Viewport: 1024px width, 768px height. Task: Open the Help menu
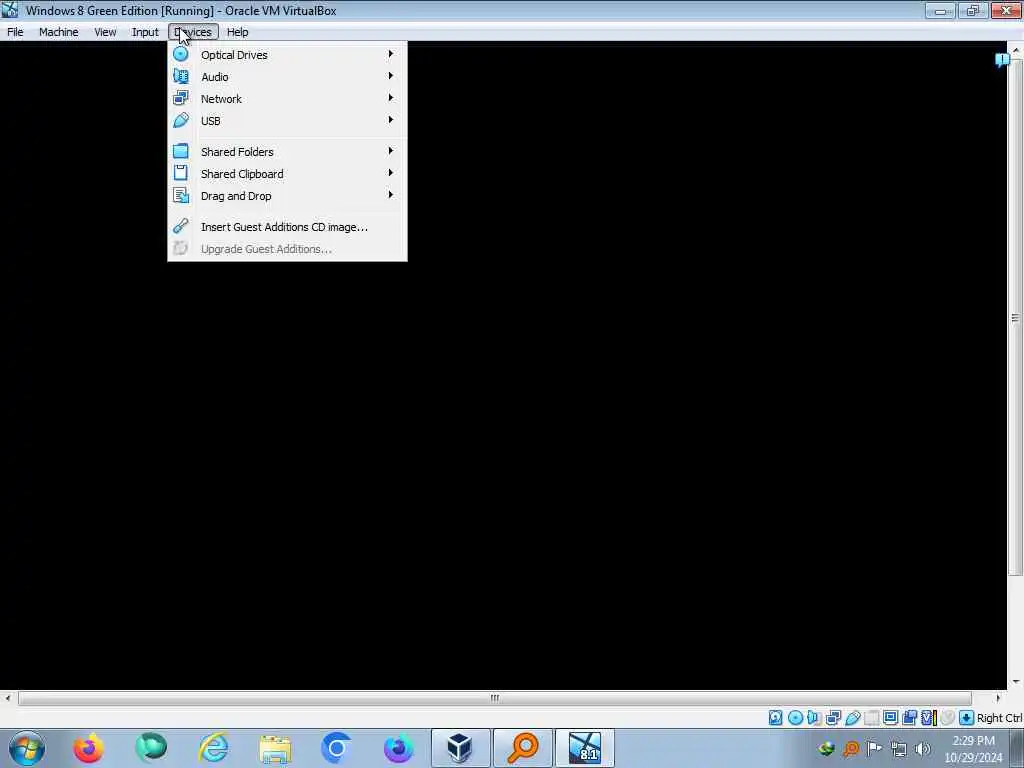[x=238, y=32]
